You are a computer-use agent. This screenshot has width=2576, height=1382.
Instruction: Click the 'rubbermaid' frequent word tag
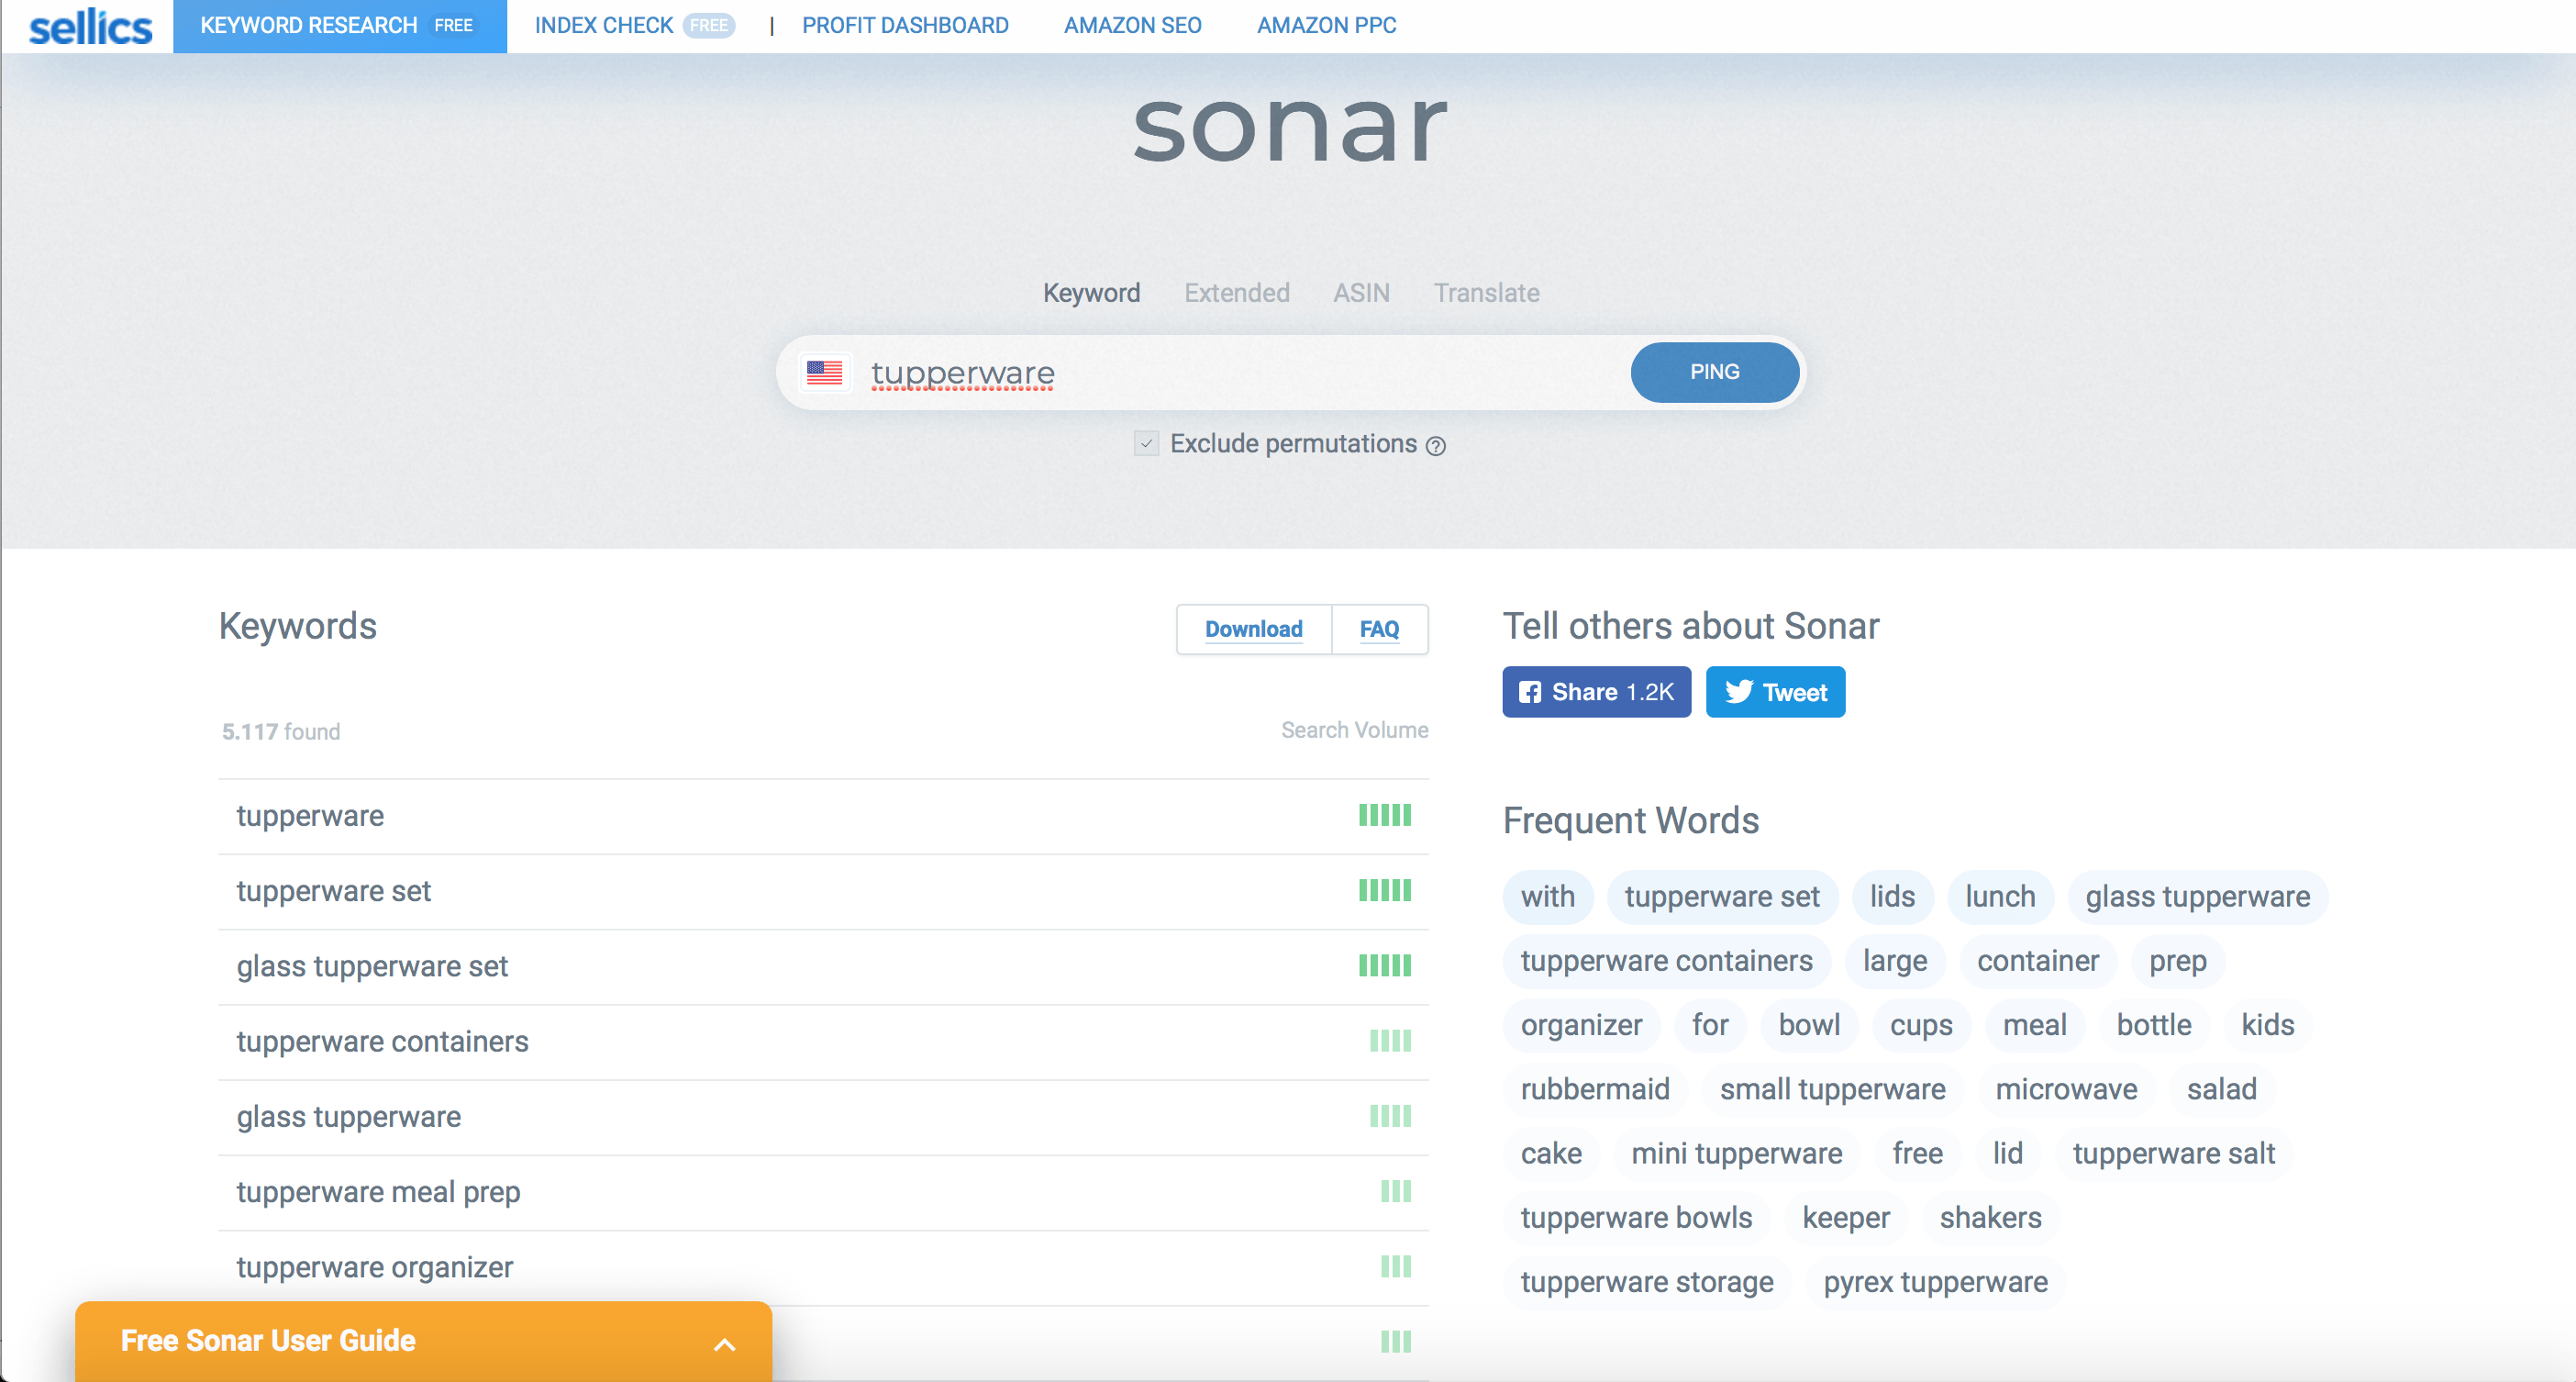1594,1089
